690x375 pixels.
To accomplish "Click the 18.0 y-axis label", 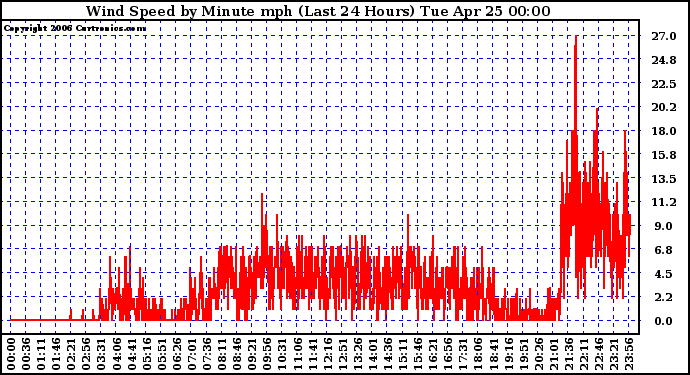I will pyautogui.click(x=664, y=131).
